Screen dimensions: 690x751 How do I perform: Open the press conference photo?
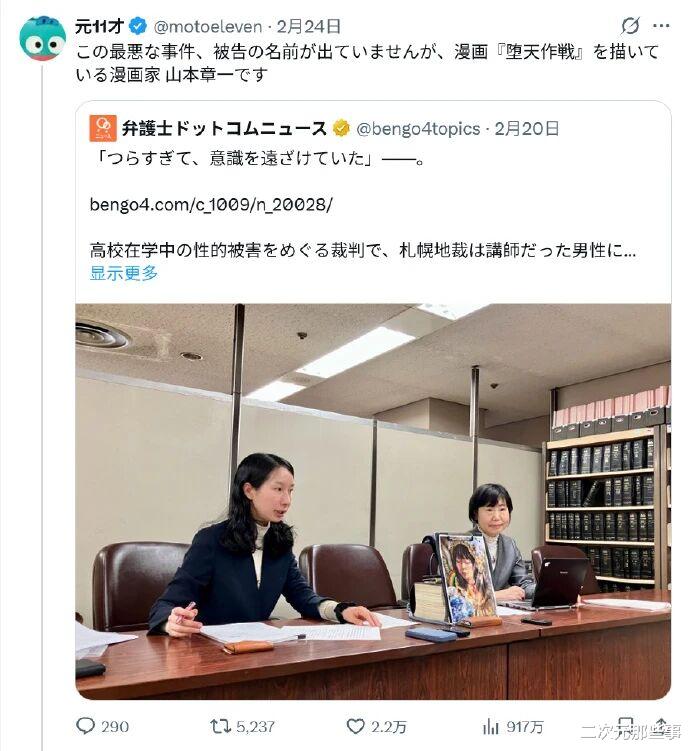click(373, 501)
